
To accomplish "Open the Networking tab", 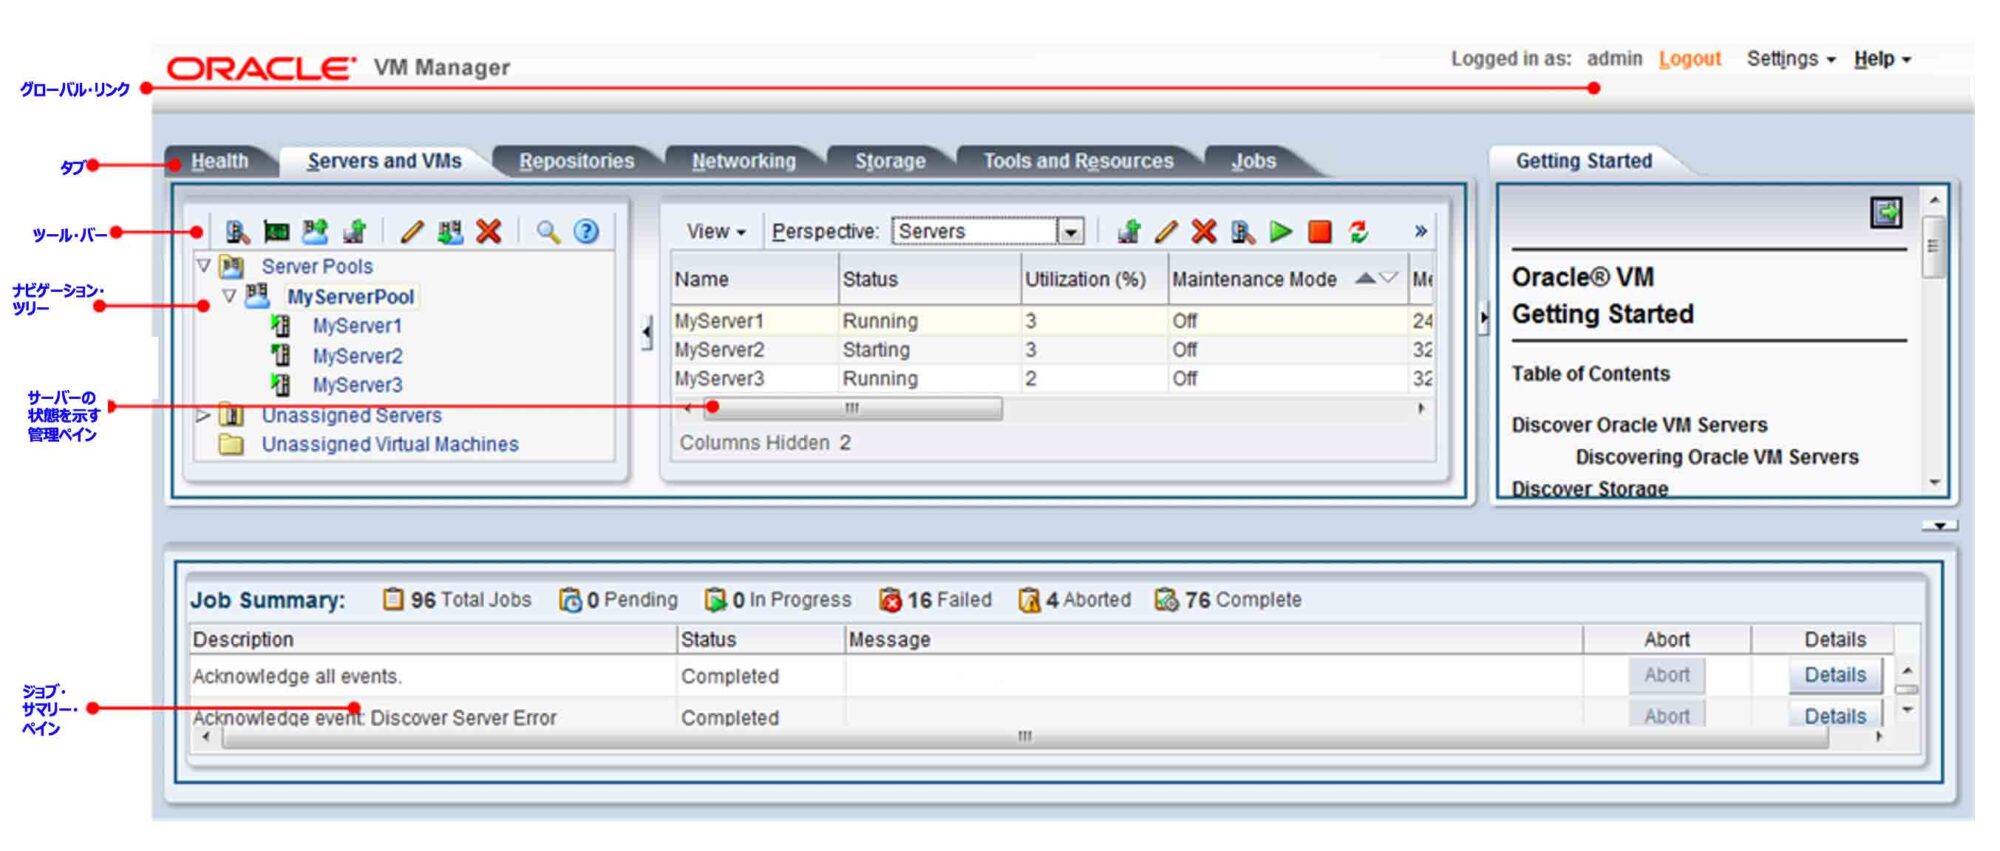I will click(743, 161).
